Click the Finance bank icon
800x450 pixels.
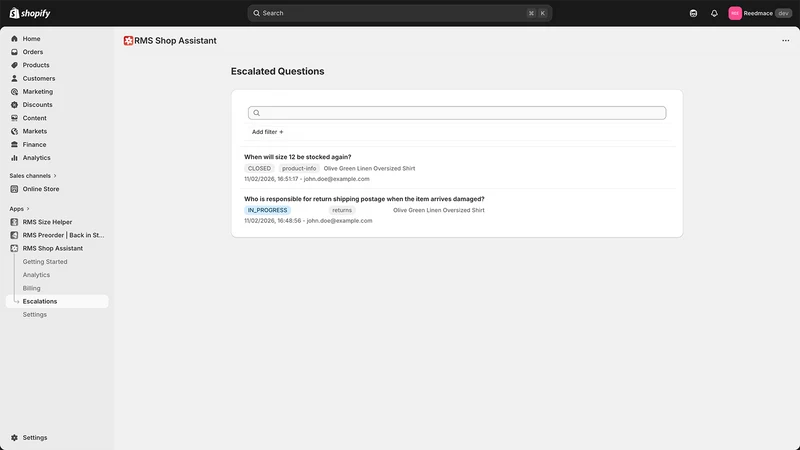point(14,144)
